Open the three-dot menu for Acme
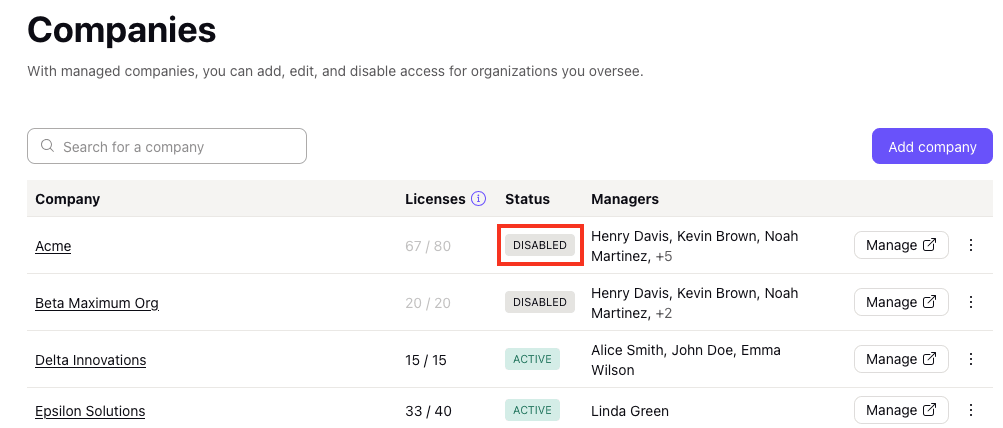 970,245
